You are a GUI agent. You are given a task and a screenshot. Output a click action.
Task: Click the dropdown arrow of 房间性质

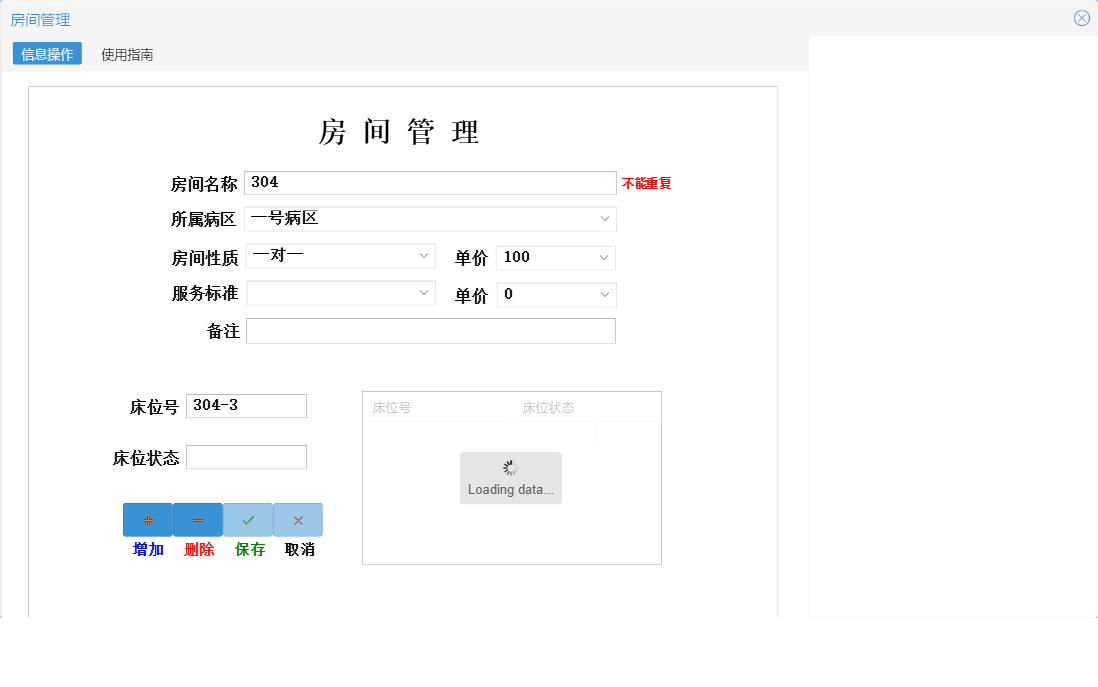click(x=422, y=255)
